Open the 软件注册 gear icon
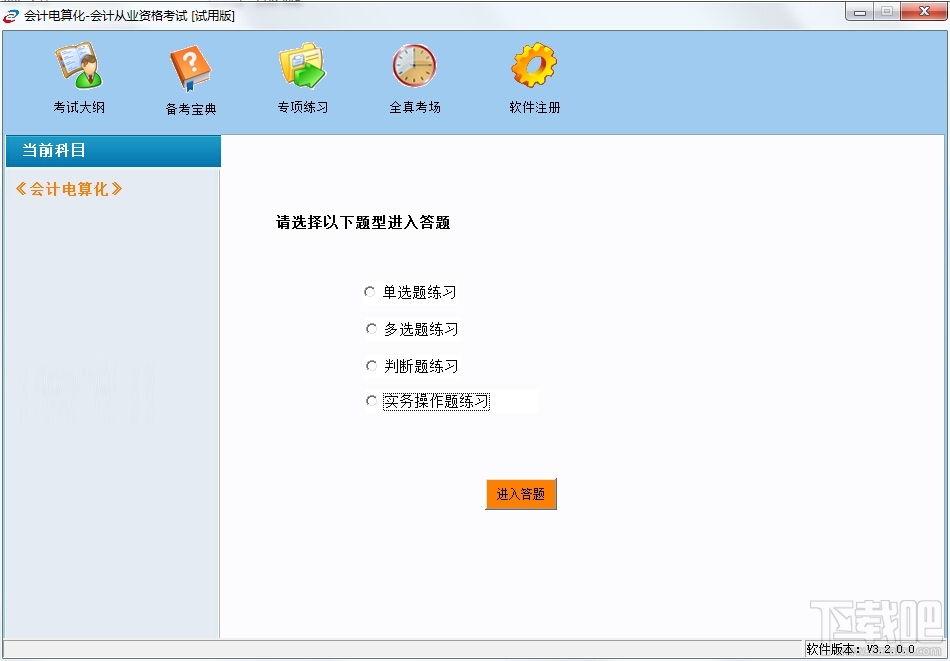This screenshot has height=661, width=950. click(x=534, y=65)
